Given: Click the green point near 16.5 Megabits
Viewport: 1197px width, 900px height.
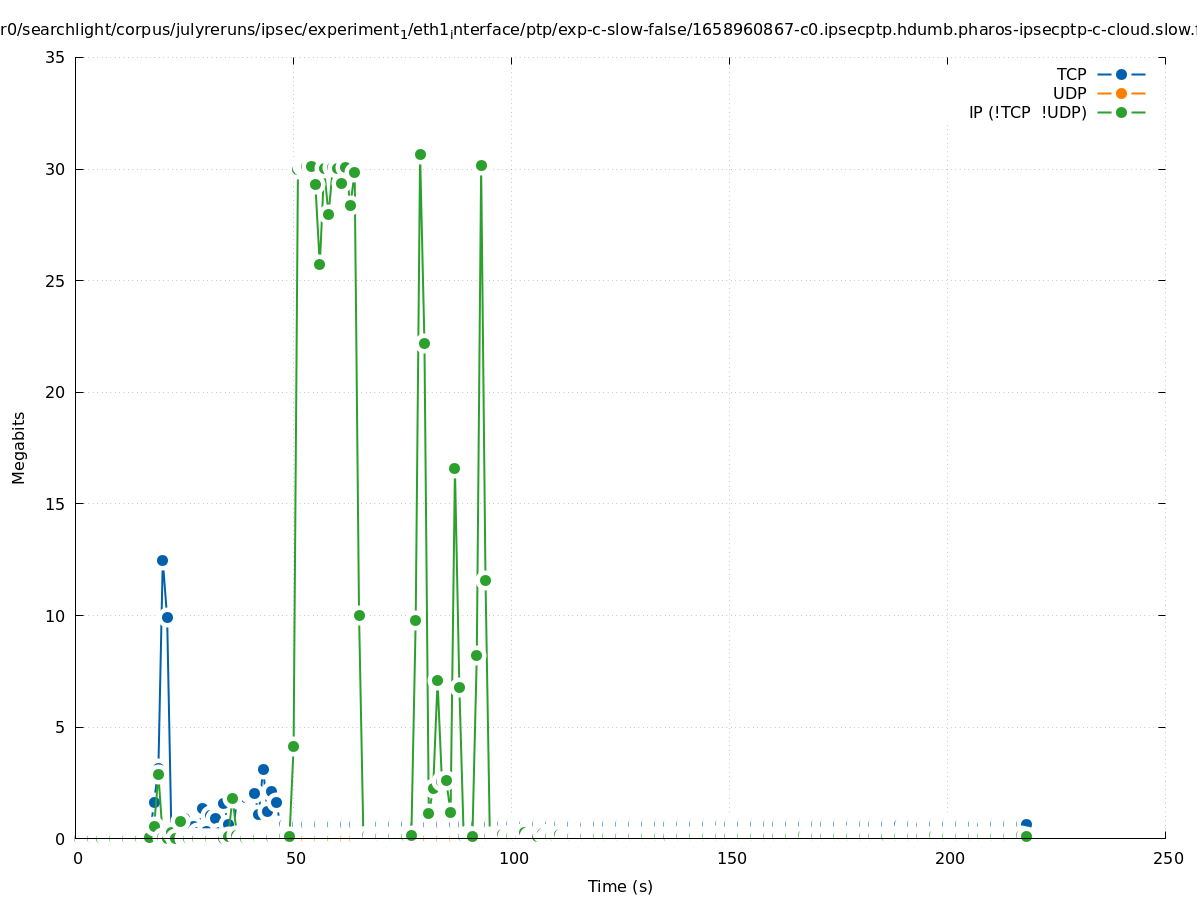Looking at the screenshot, I should coord(454,468).
